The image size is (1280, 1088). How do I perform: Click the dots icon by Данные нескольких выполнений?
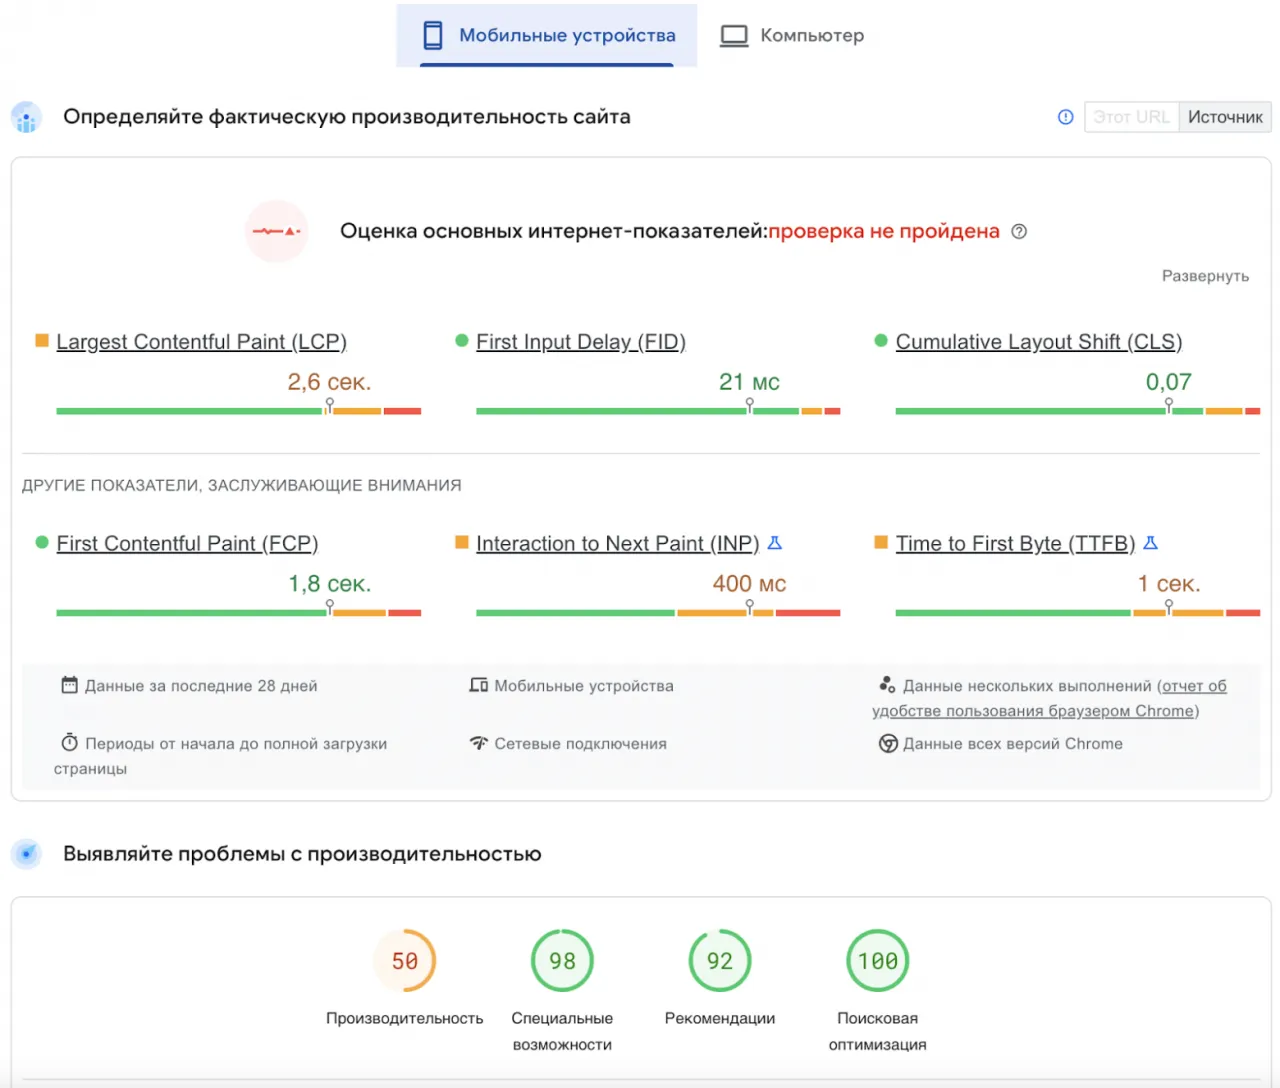pos(887,685)
